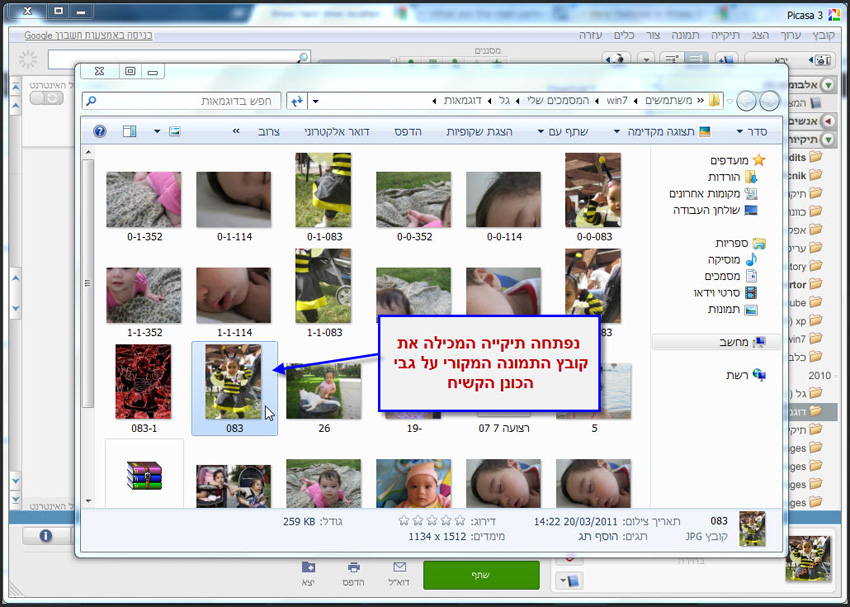The image size is (850, 607).
Task: Toggle the Explorer preview pane icon
Action: coord(130,132)
